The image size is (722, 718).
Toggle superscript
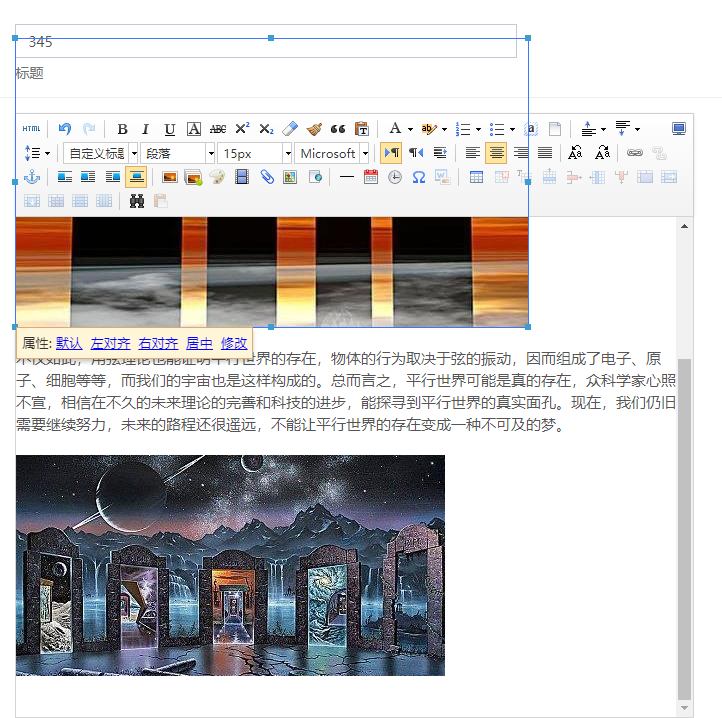pos(242,129)
